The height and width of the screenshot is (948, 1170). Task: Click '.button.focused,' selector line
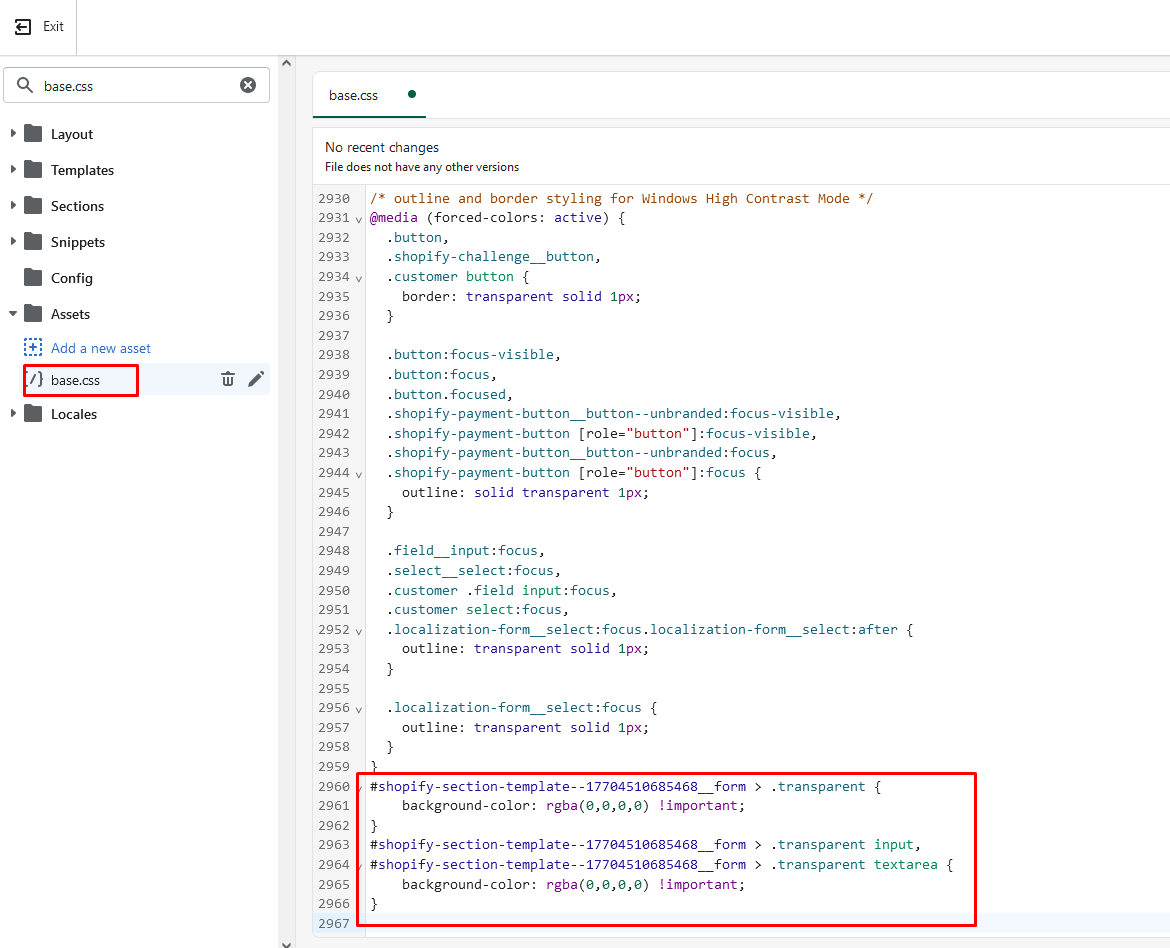point(449,394)
